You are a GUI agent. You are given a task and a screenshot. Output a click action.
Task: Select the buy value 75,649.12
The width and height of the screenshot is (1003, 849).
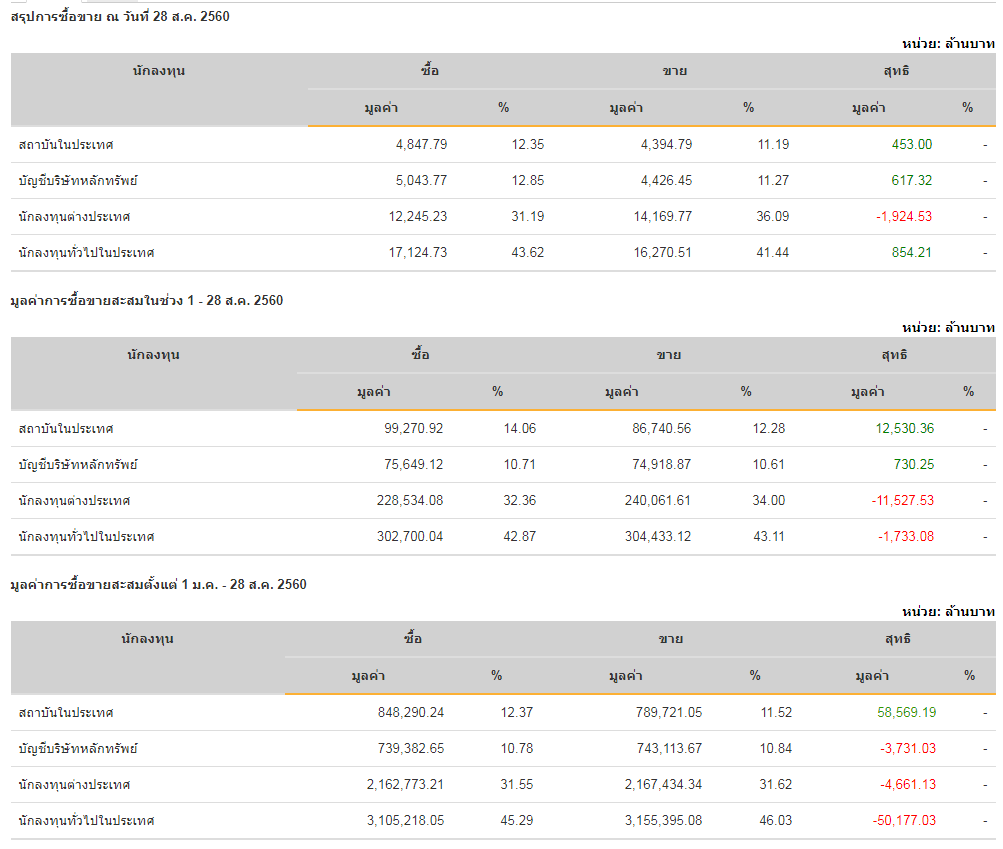click(406, 464)
